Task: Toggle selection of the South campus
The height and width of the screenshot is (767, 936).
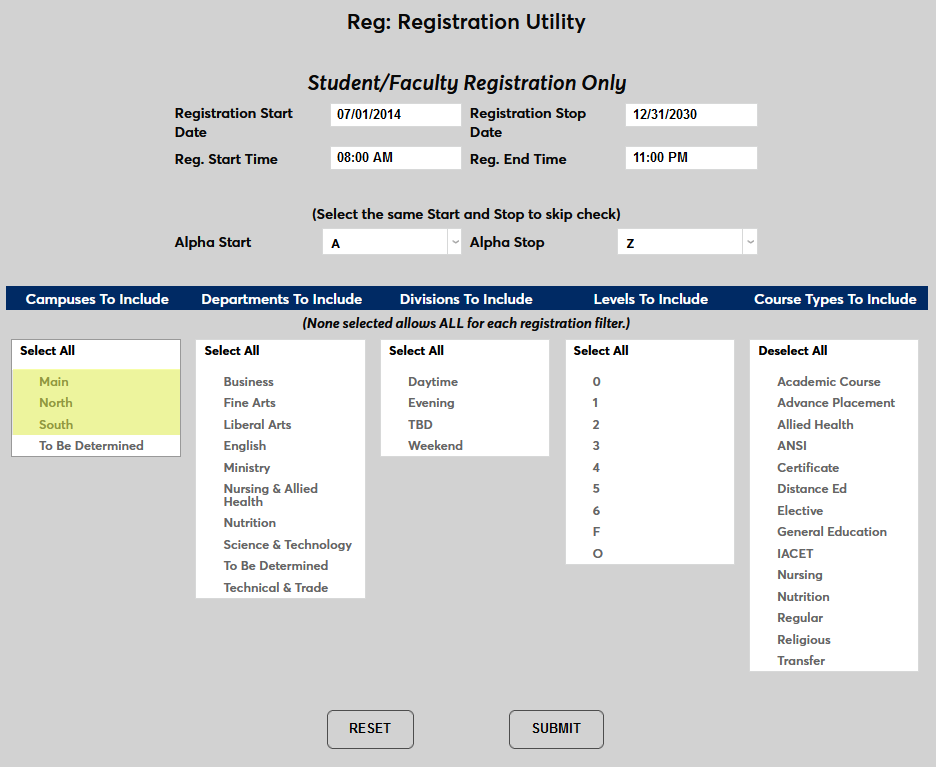Action: 55,424
